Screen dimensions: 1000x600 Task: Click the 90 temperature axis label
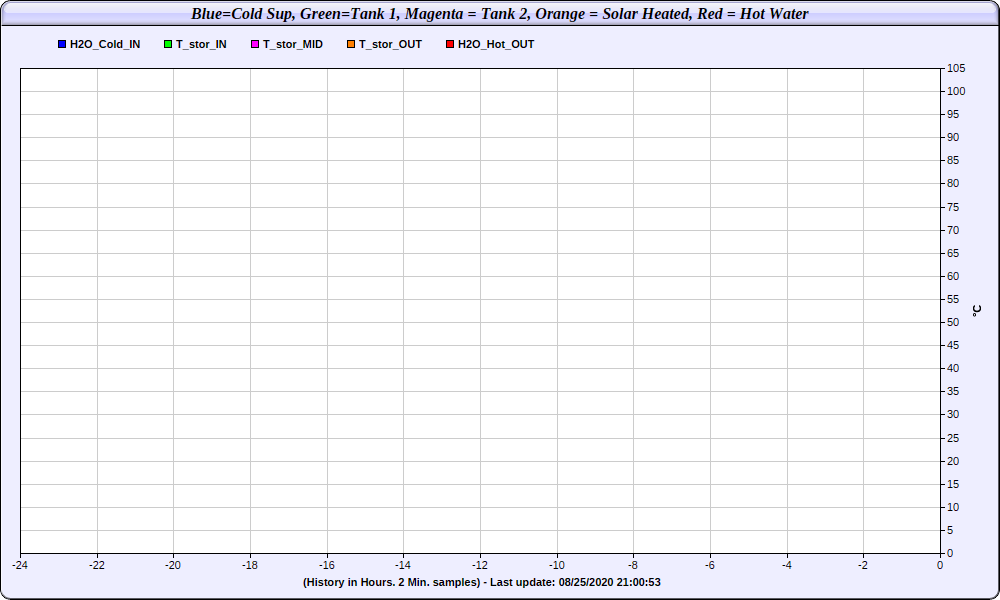click(x=953, y=137)
